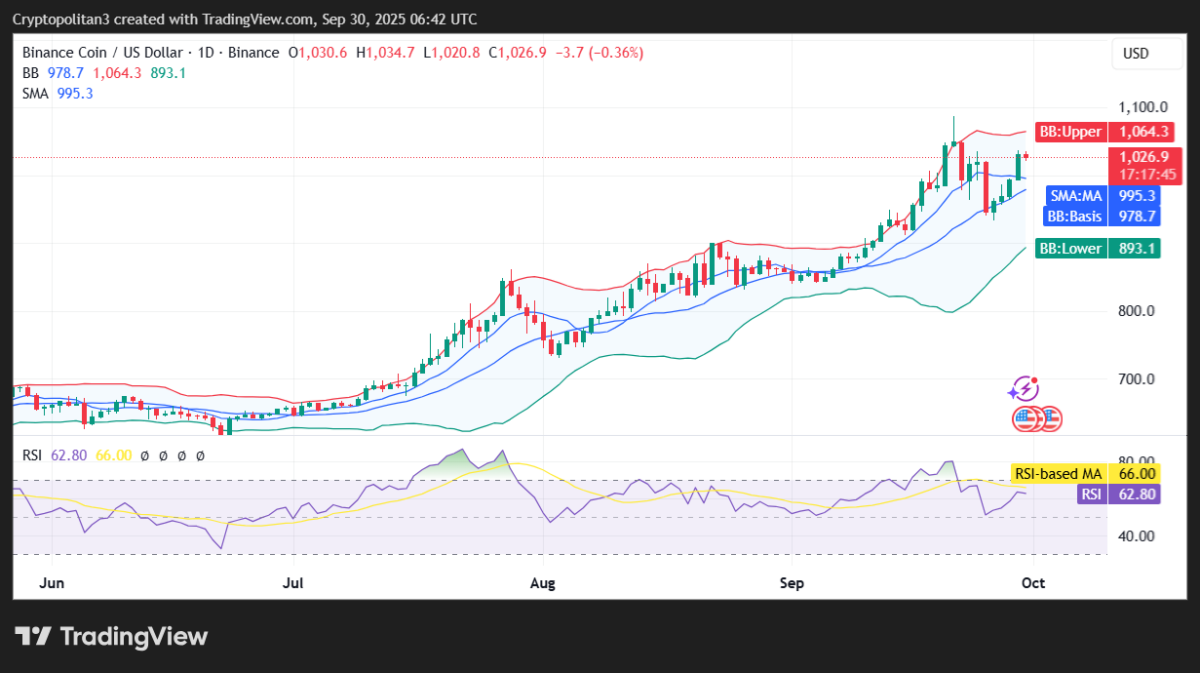Toggle the BB indicator via its legend
Viewport: 1200px width, 673px height.
coord(31,72)
